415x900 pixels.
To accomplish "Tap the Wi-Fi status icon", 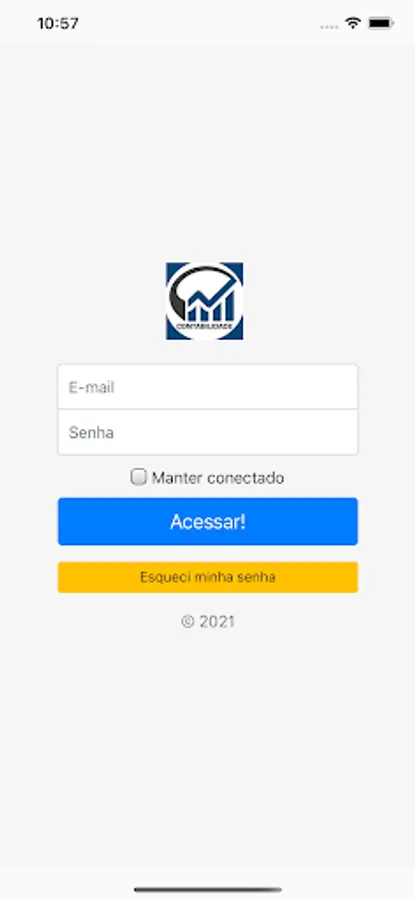I will click(x=352, y=23).
